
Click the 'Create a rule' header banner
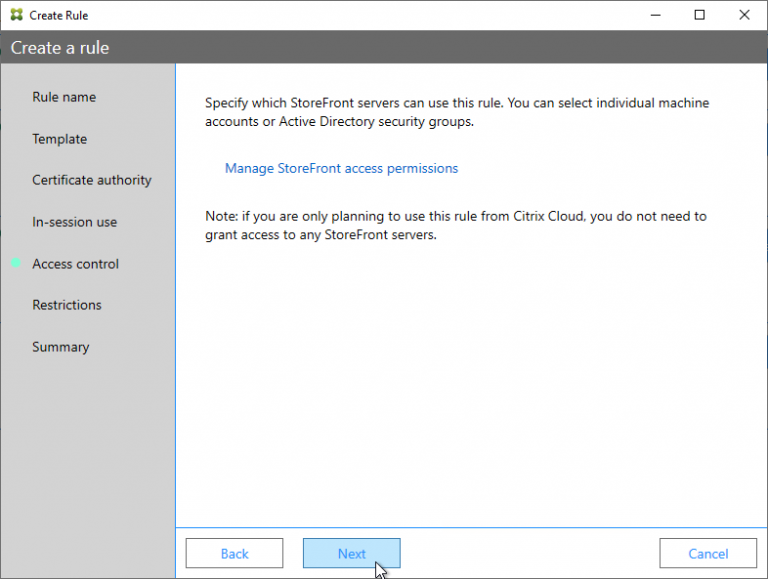[60, 48]
